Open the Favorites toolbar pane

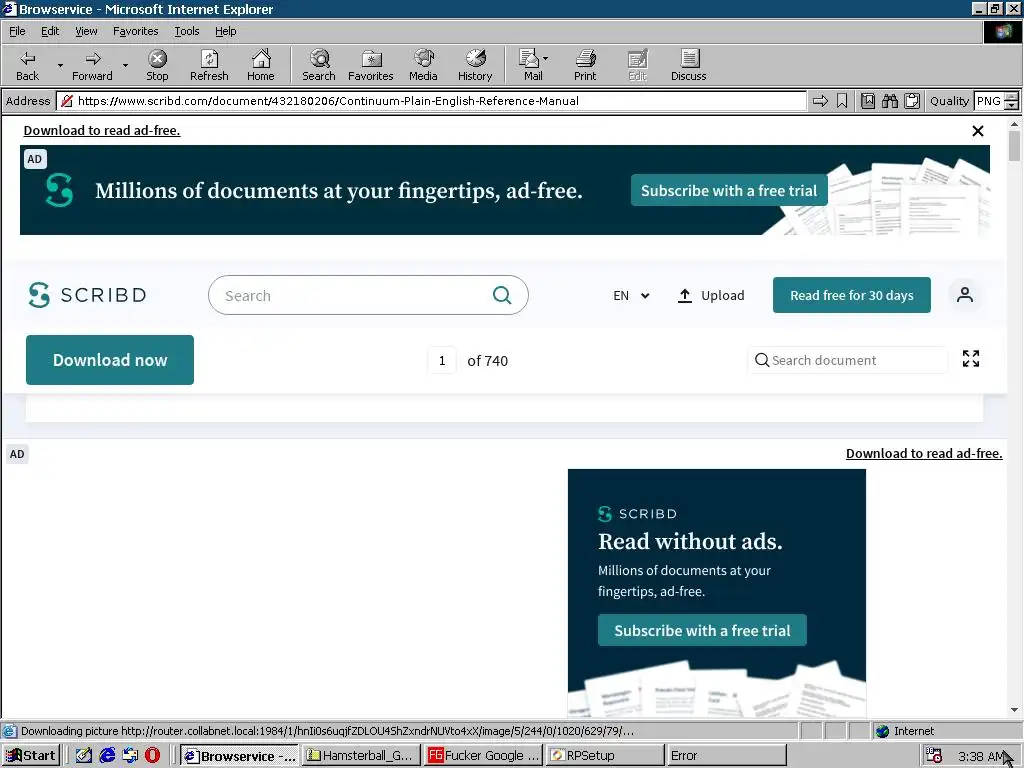[371, 65]
